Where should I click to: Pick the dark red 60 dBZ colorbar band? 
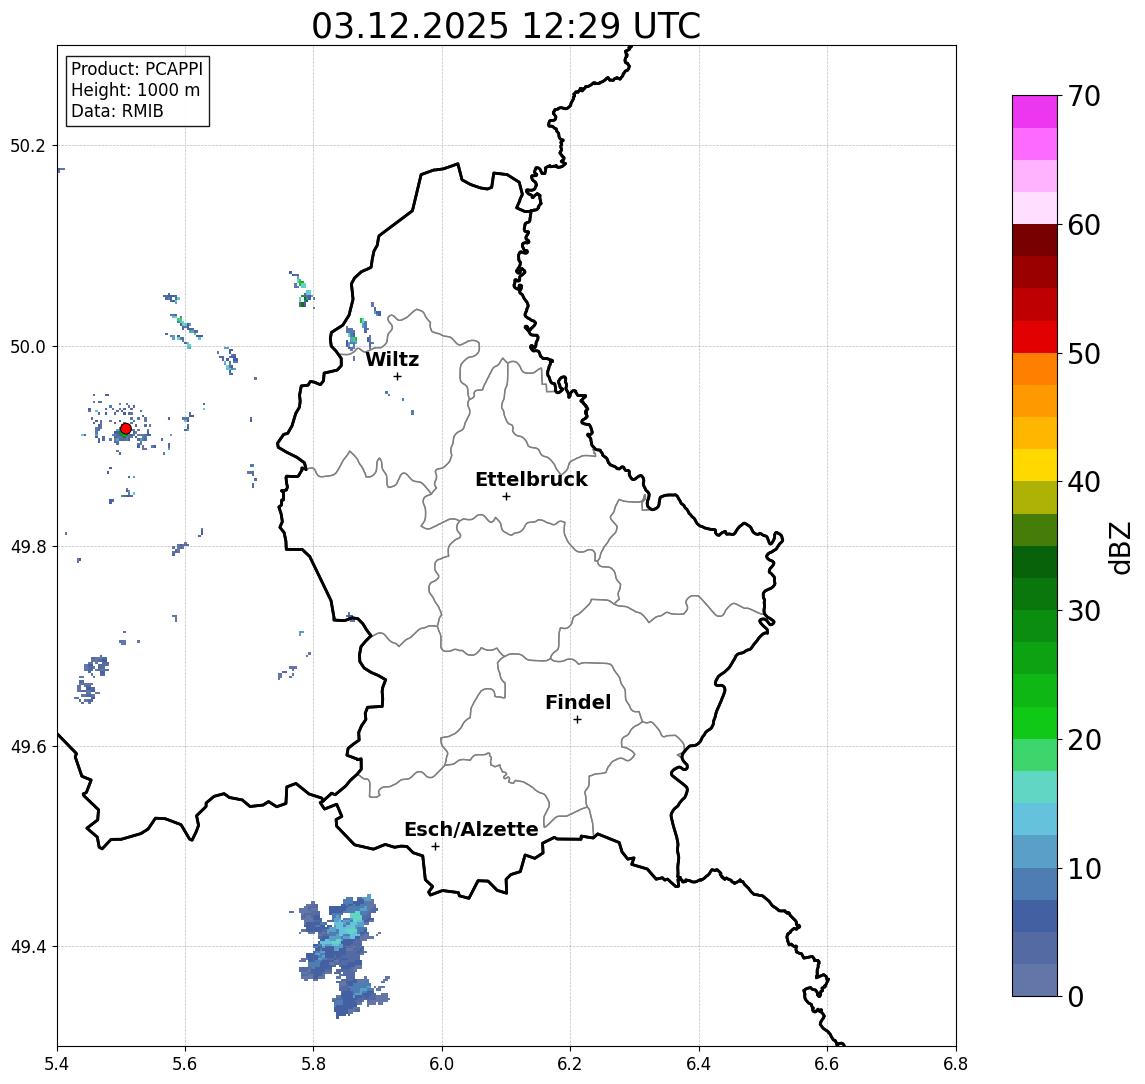click(x=1035, y=240)
